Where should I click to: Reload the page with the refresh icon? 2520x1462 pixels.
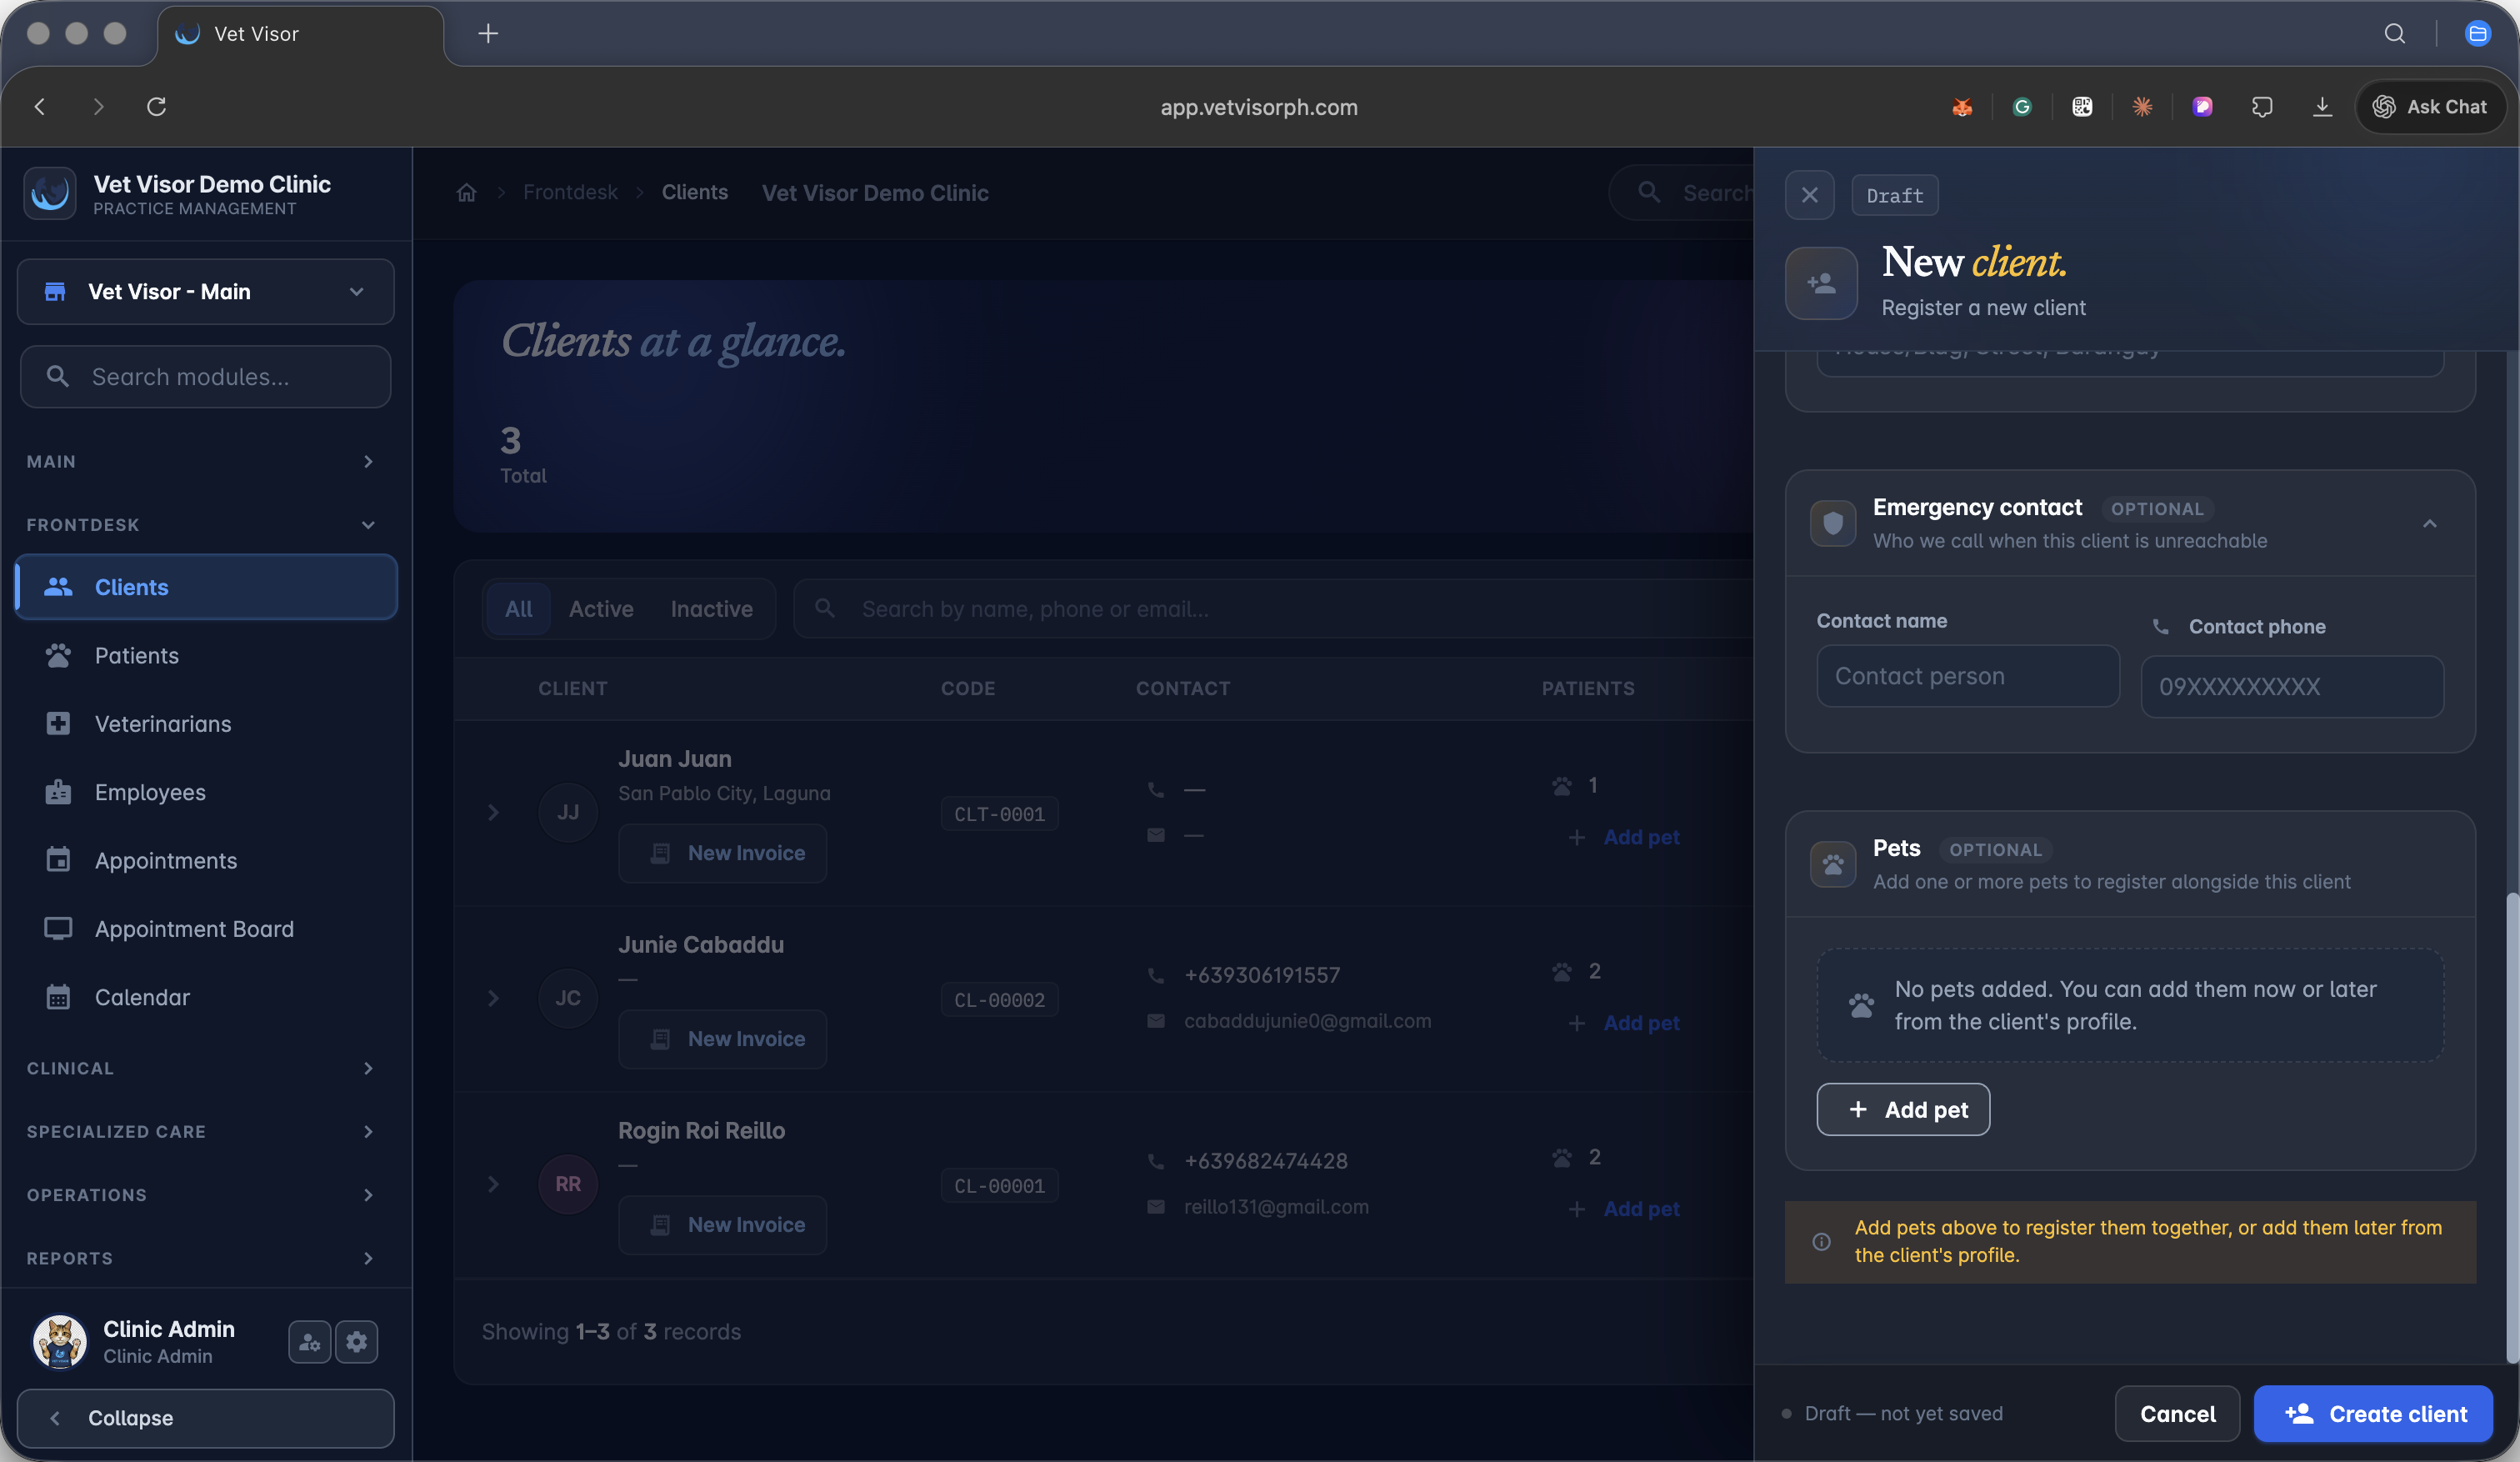point(156,106)
